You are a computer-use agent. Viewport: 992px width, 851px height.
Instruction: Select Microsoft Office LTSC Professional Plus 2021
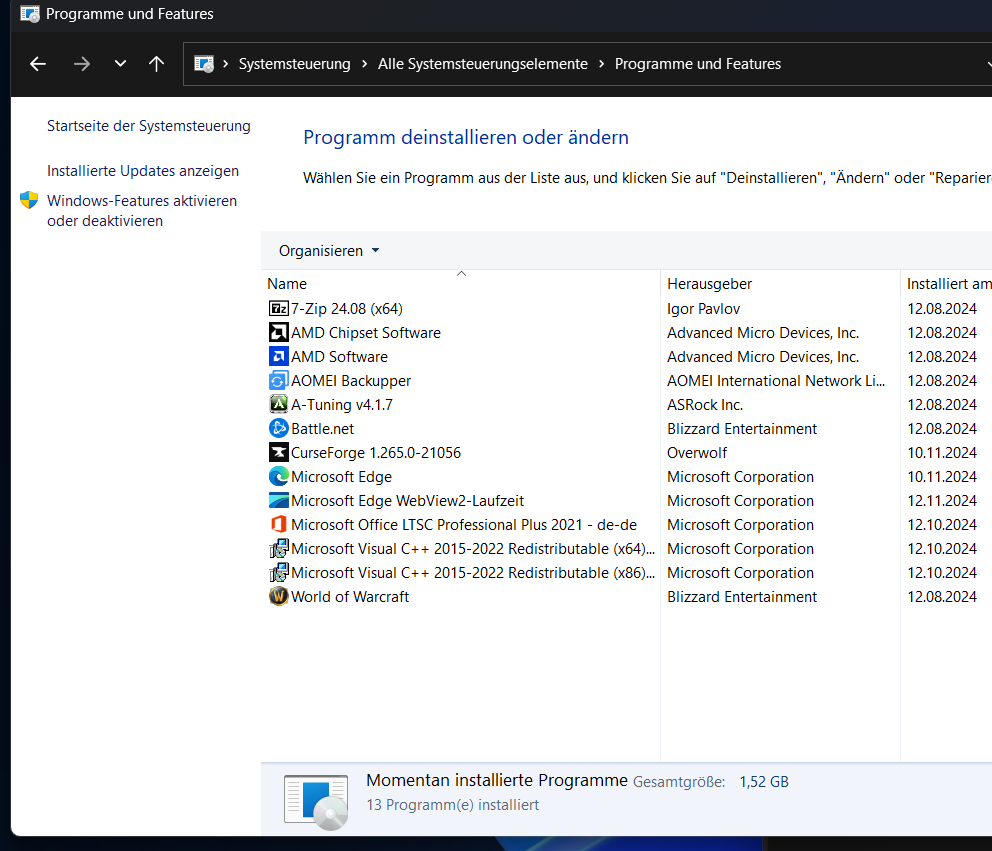(x=464, y=525)
